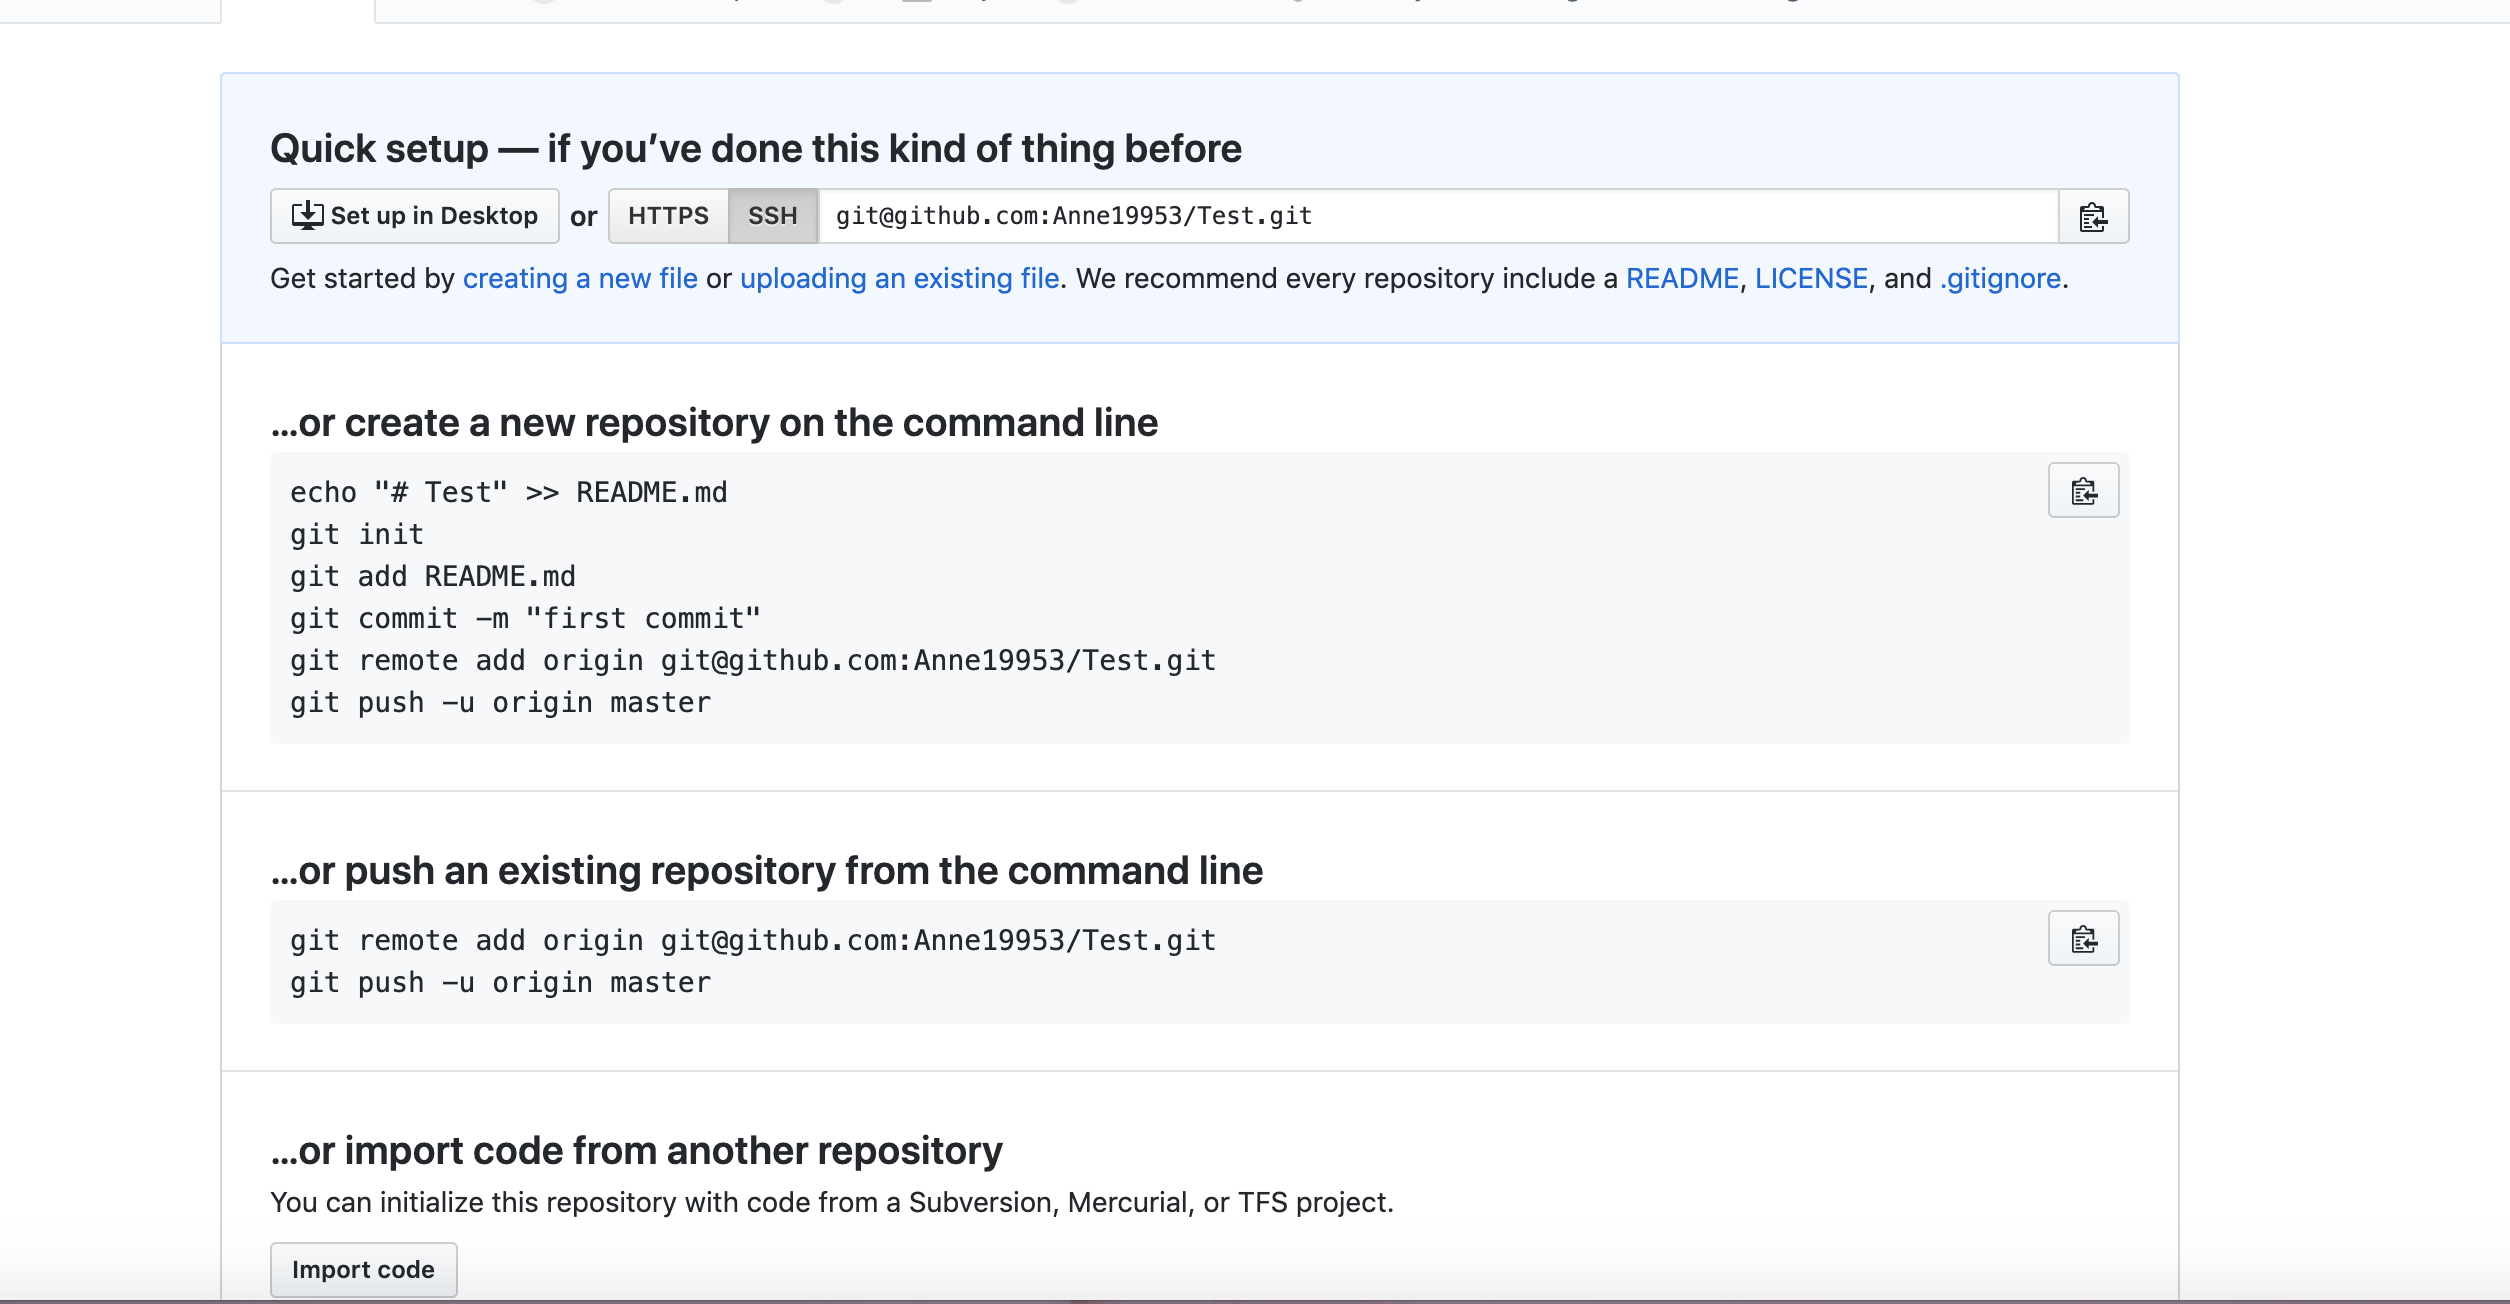This screenshot has height=1304, width=2510.
Task: Open the creating a new file link
Action: [580, 278]
